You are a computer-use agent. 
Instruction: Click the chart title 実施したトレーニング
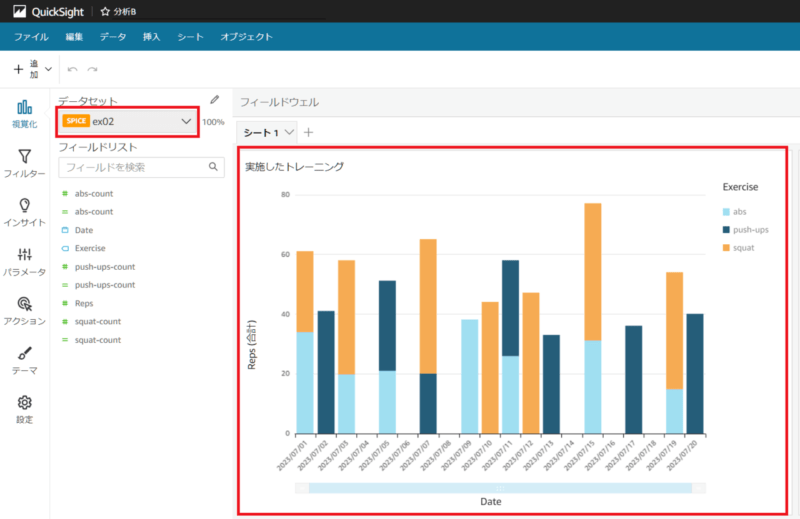294,166
